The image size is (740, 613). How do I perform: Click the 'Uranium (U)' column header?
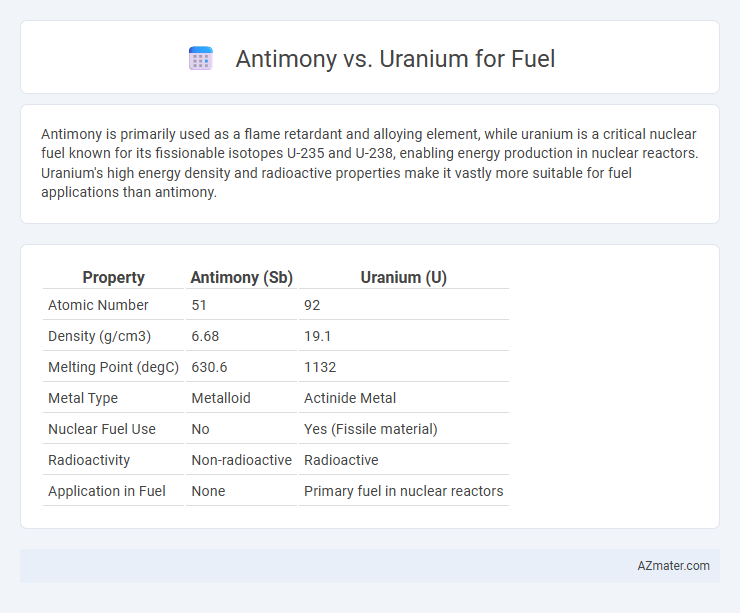pyautogui.click(x=404, y=277)
